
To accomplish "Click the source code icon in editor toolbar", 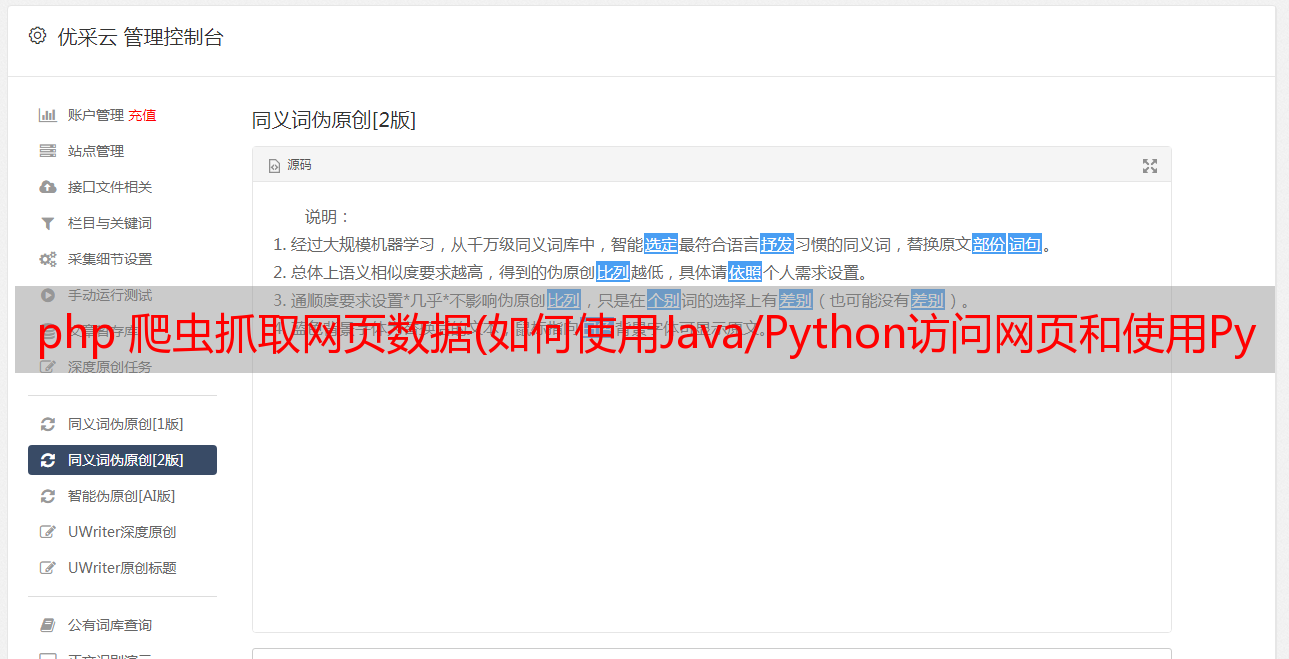I will [x=274, y=166].
